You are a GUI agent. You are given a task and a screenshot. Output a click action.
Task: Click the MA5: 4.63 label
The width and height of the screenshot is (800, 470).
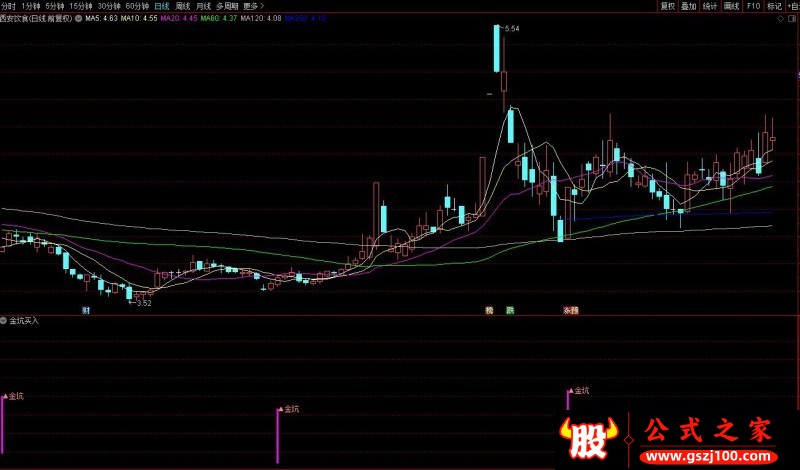(102, 18)
